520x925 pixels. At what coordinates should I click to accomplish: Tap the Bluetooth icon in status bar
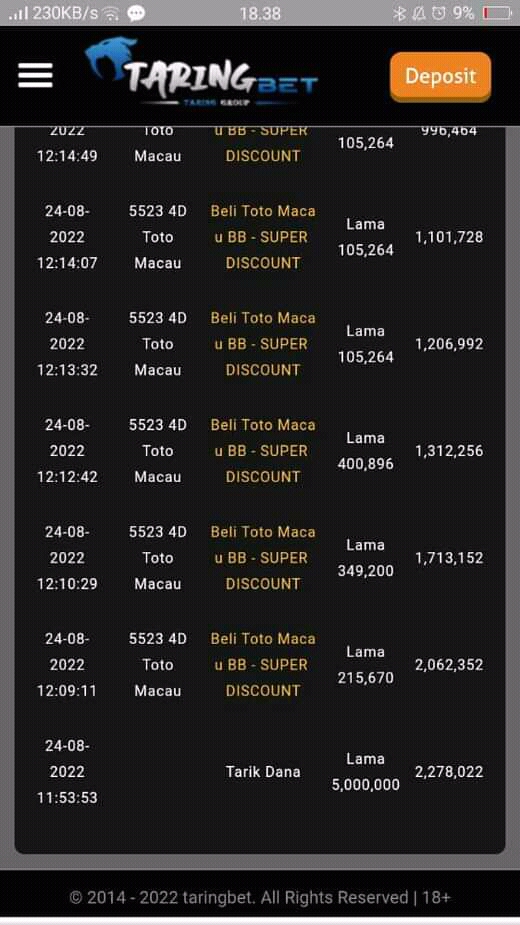(400, 13)
